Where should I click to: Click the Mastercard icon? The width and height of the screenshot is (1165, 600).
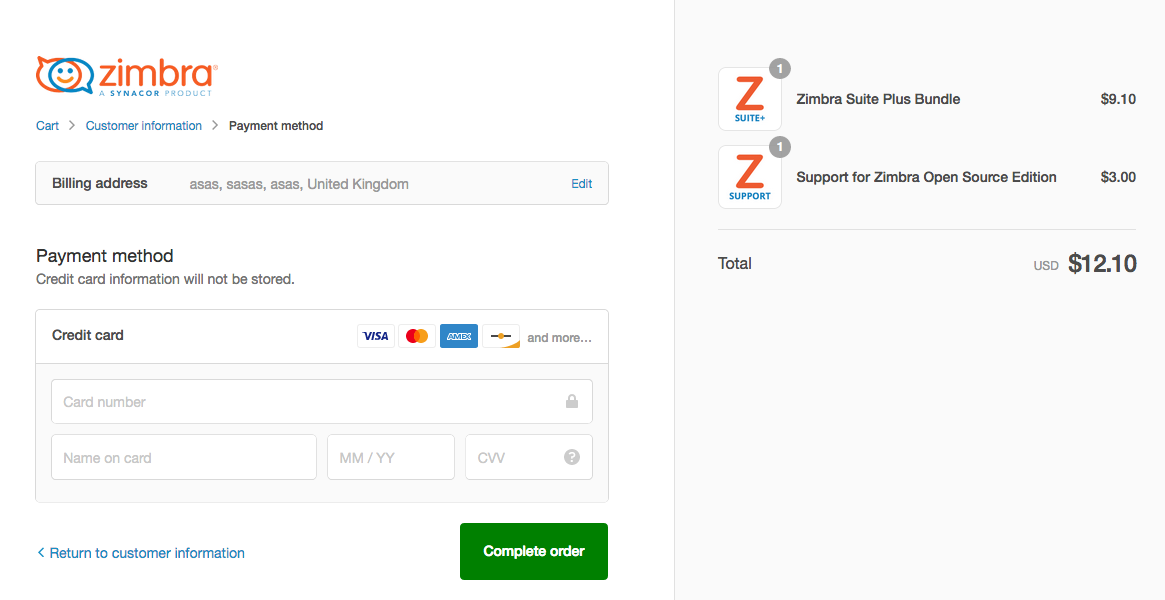click(x=418, y=336)
